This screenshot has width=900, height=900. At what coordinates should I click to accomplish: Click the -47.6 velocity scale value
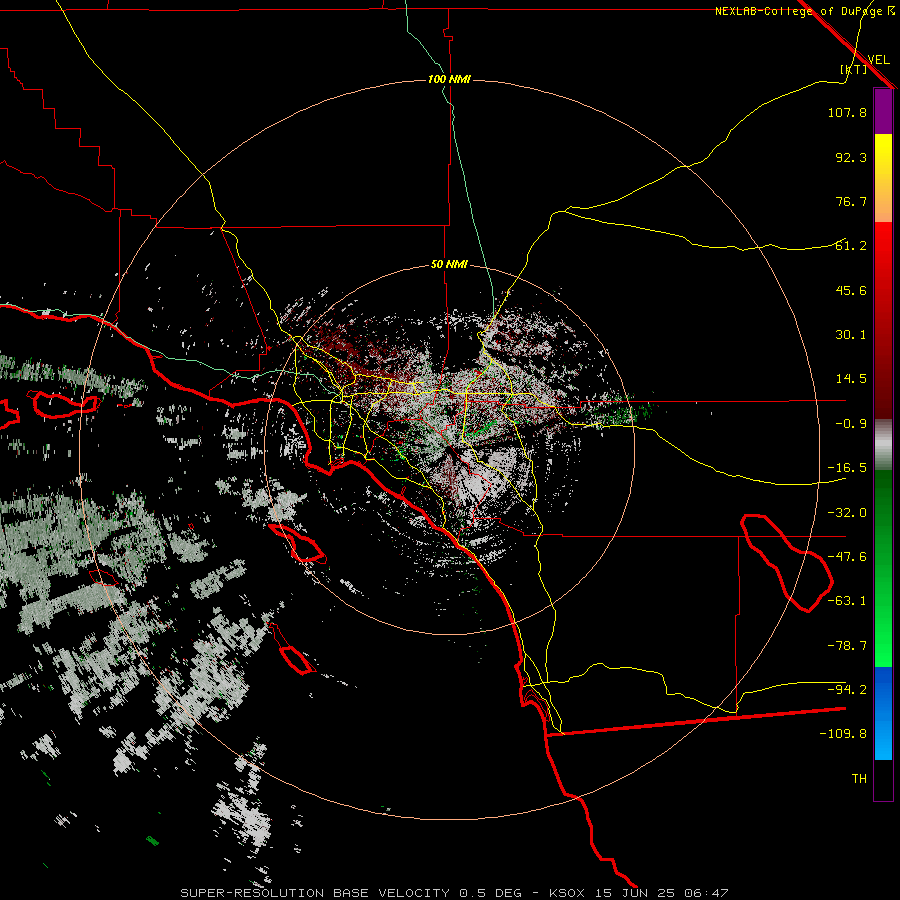[x=847, y=557]
